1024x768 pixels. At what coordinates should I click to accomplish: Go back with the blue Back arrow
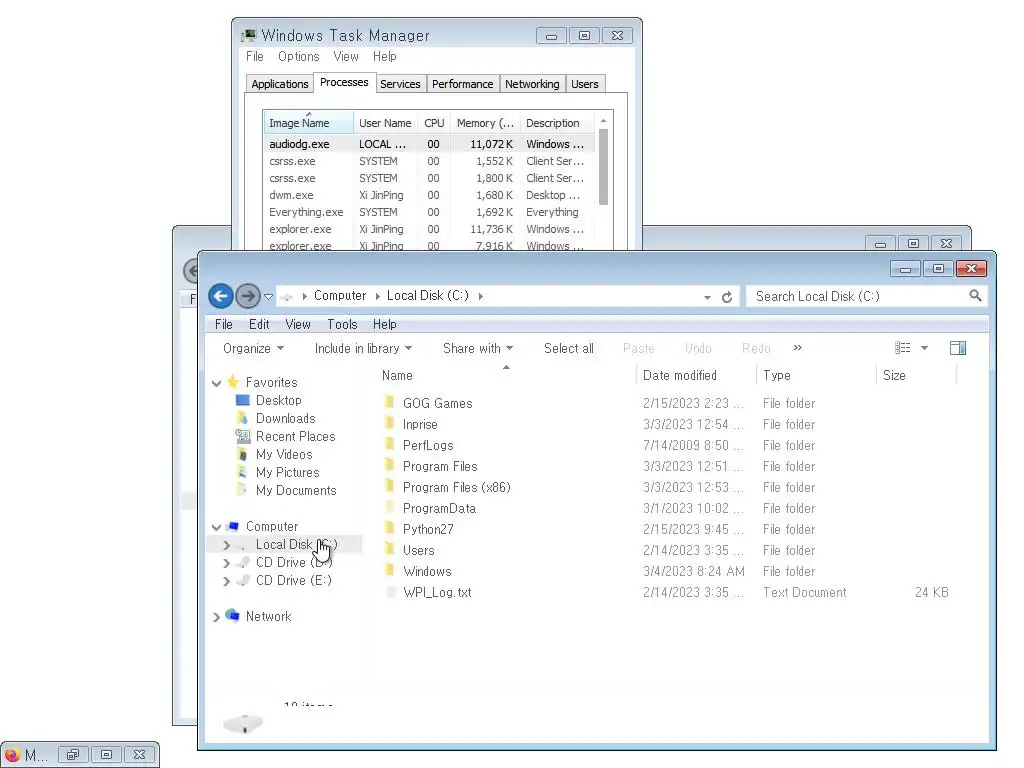pos(221,296)
